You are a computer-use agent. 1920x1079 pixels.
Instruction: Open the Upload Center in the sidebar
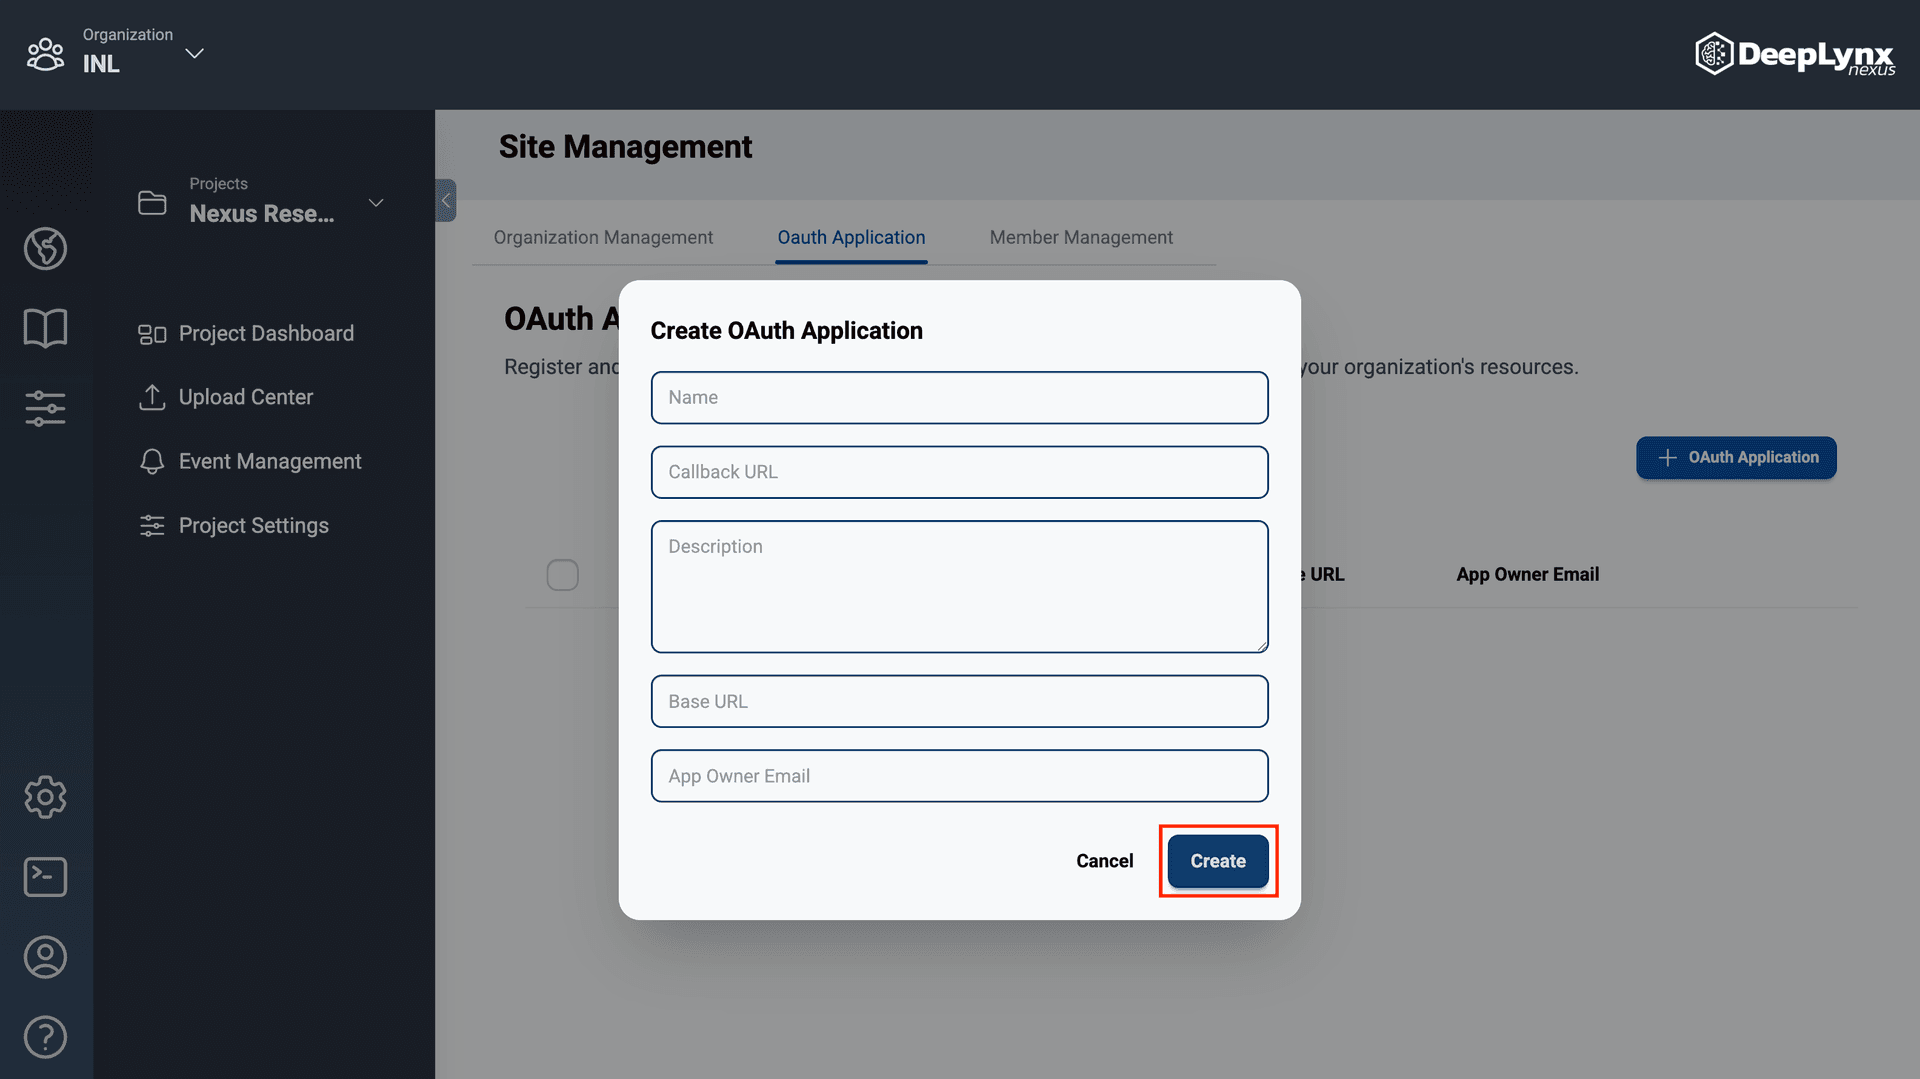tap(245, 397)
